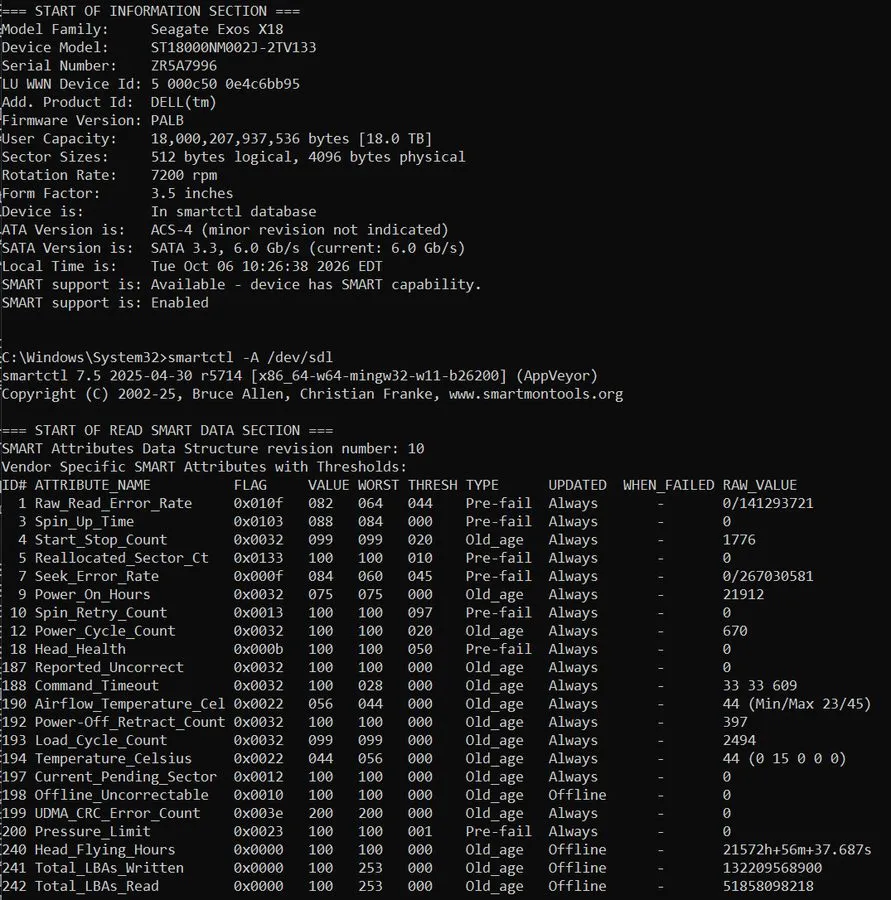Image resolution: width=891 pixels, height=900 pixels.
Task: Select device model ST18000NM002J-2TV133
Action: [233, 48]
